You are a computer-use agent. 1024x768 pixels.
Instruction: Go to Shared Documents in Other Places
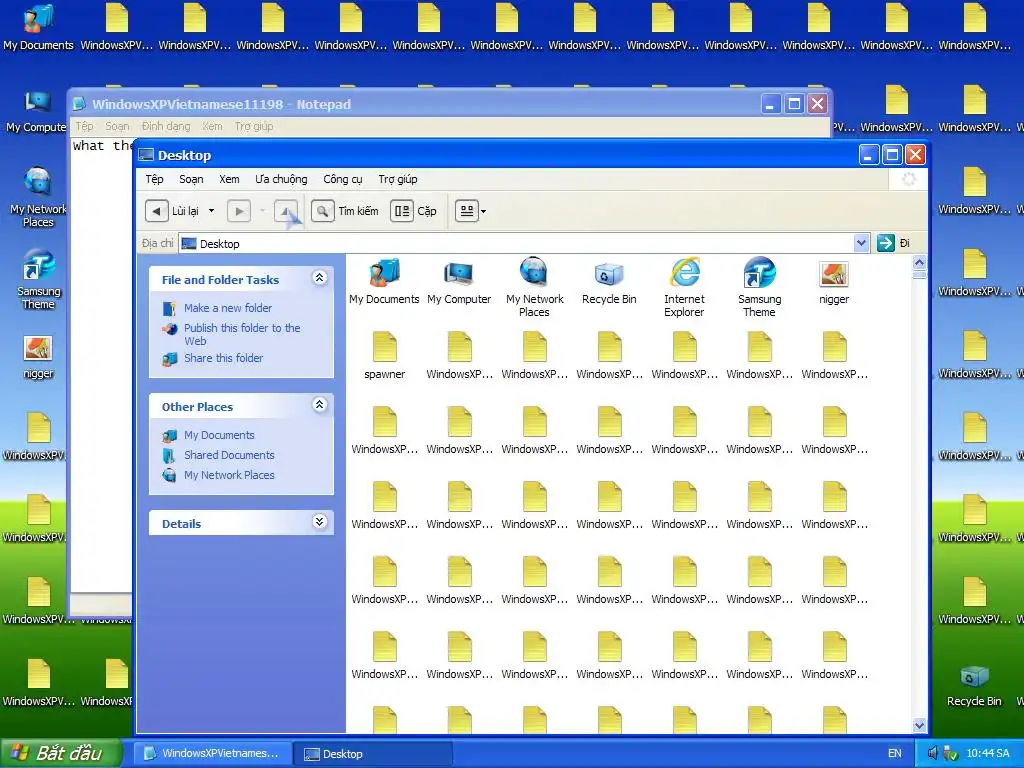click(x=229, y=455)
